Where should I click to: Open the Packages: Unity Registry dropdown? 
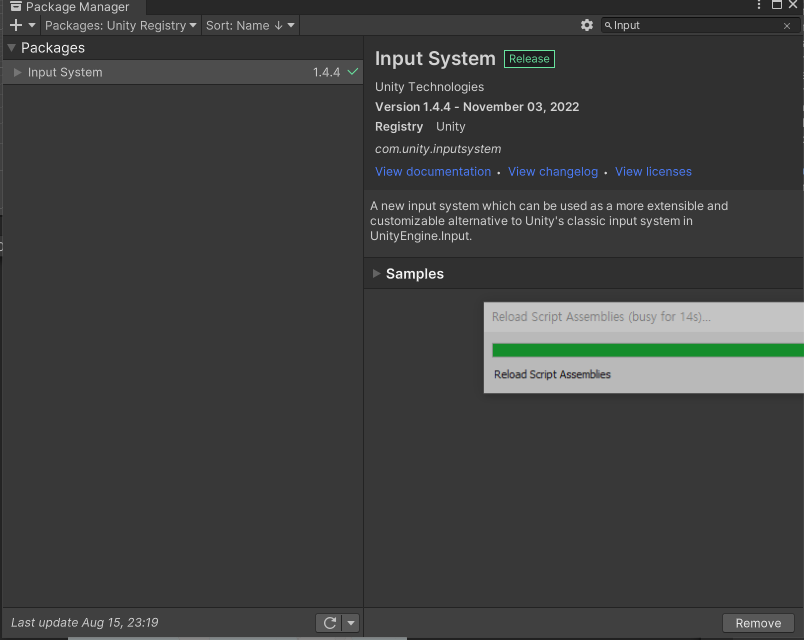click(x=120, y=25)
